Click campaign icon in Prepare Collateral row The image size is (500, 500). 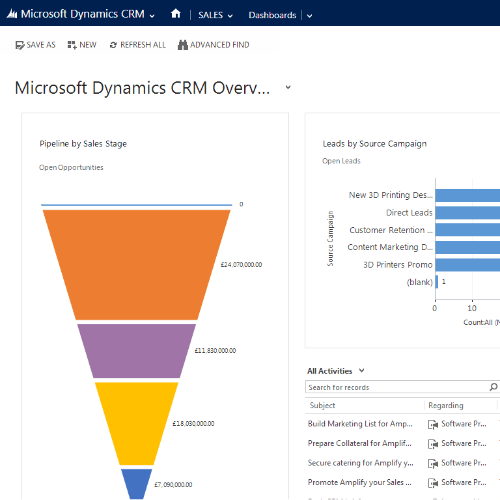coord(433,444)
